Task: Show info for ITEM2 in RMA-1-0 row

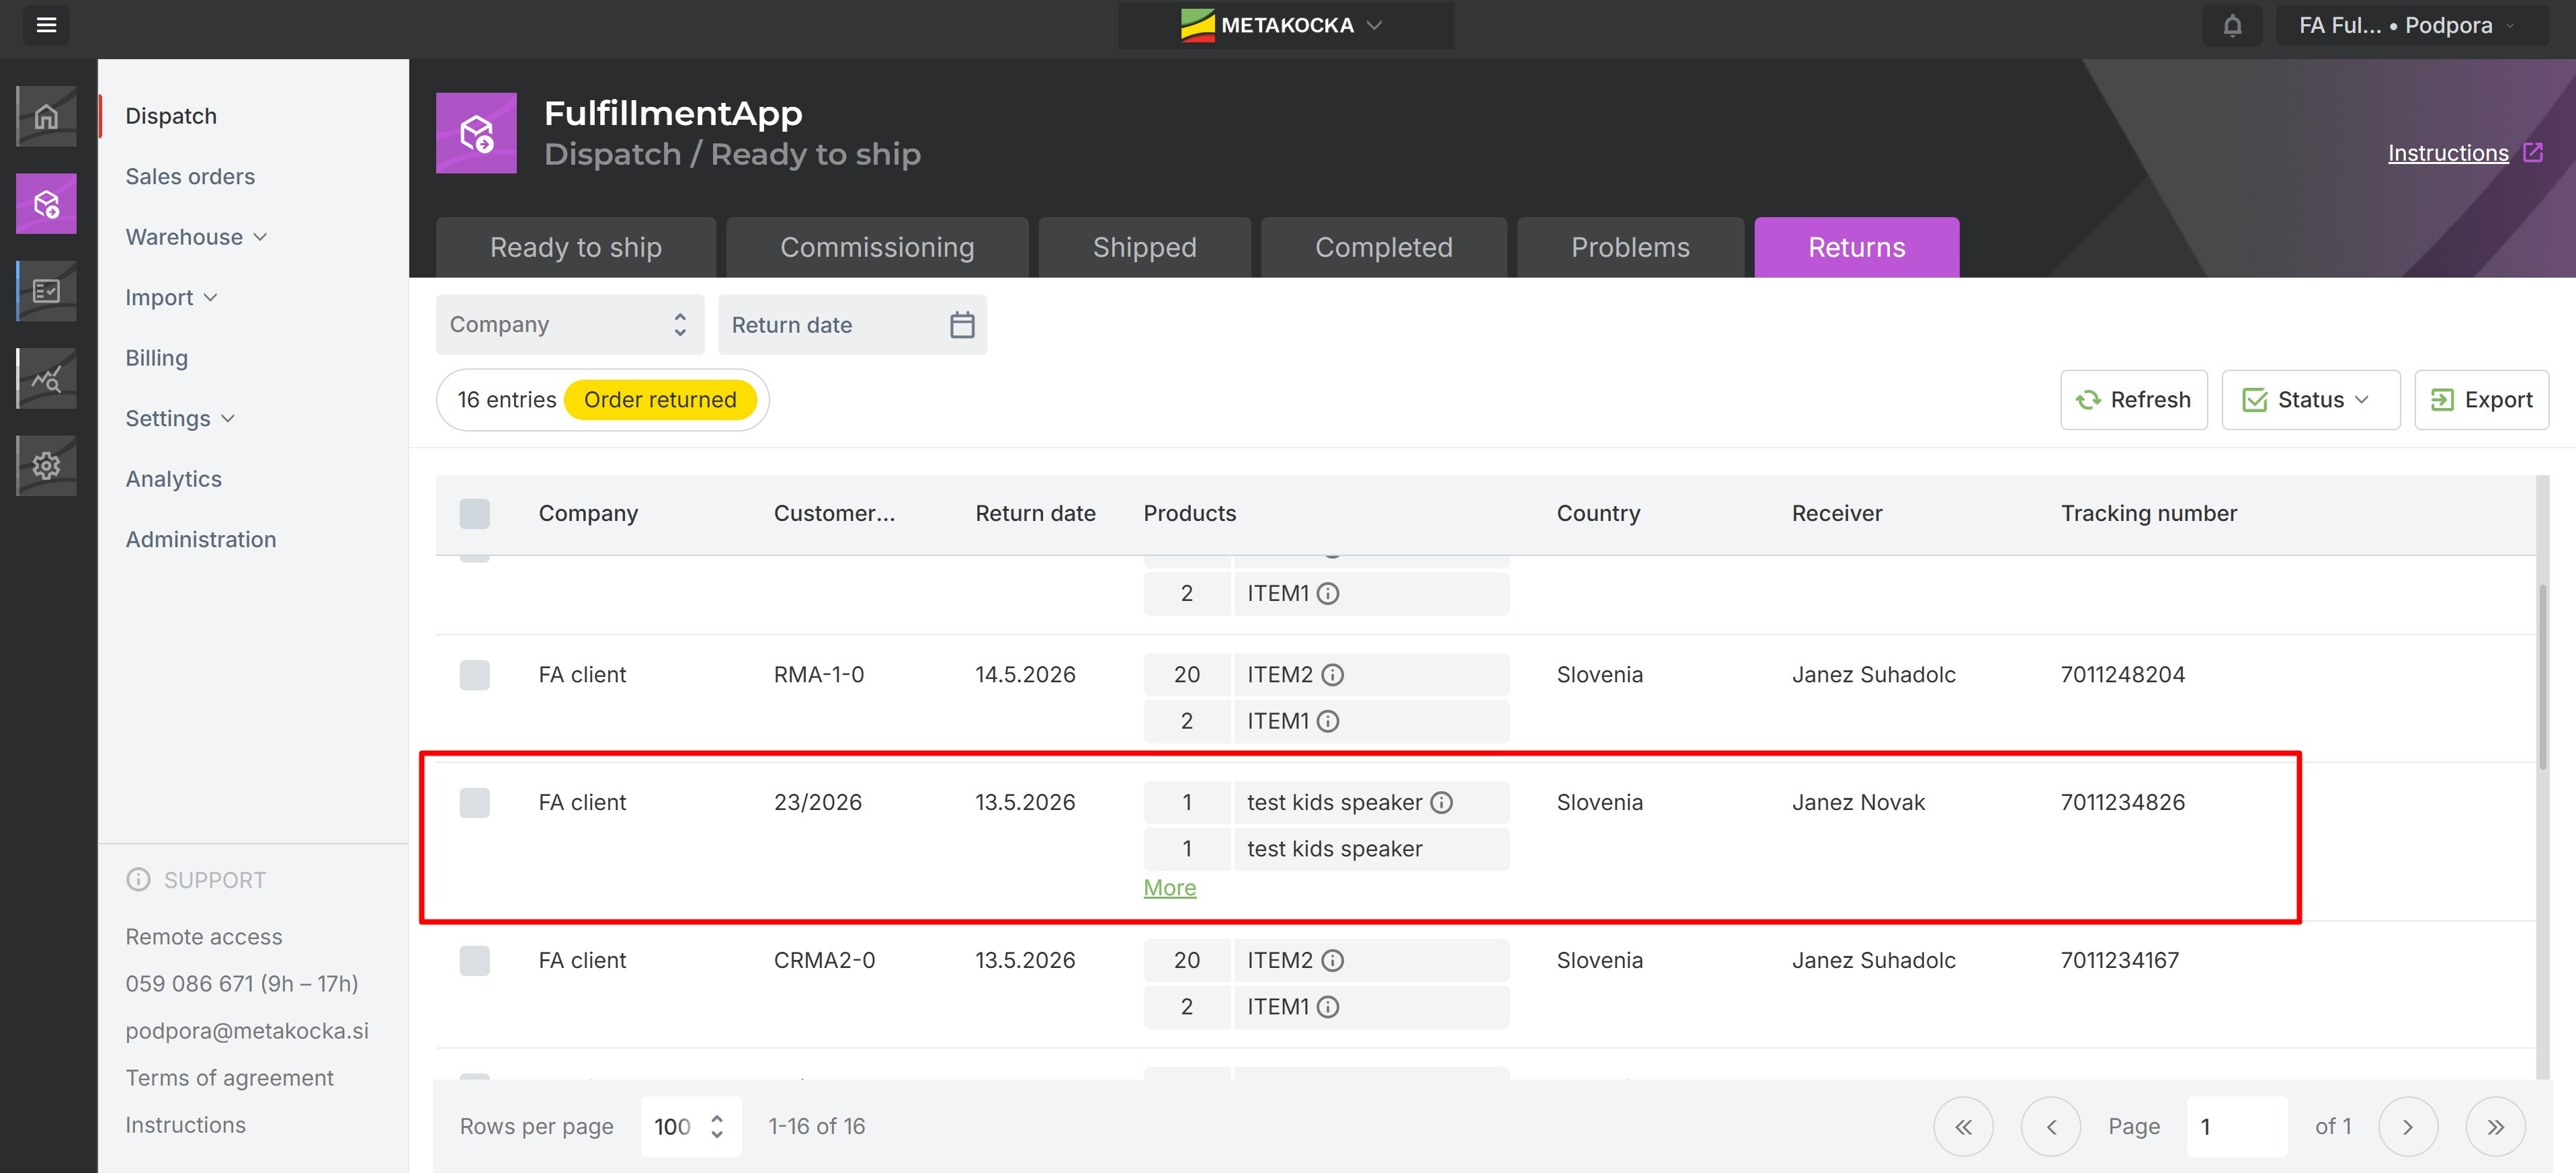Action: pos(1332,675)
